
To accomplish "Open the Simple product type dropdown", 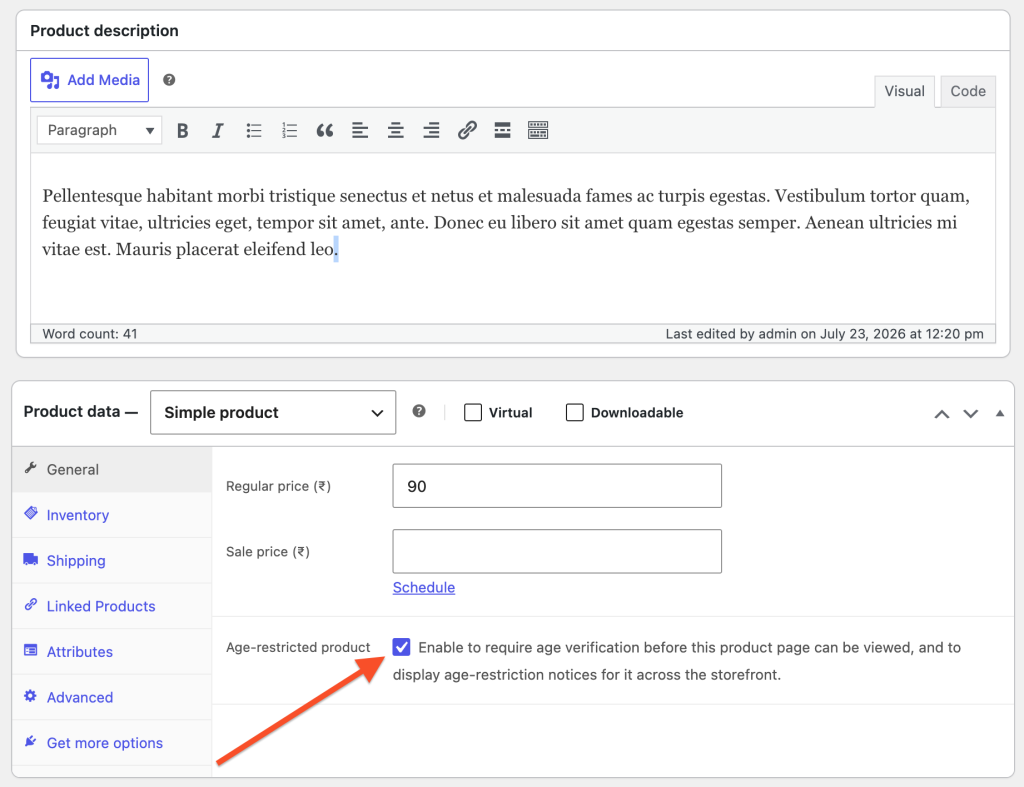I will pos(273,412).
